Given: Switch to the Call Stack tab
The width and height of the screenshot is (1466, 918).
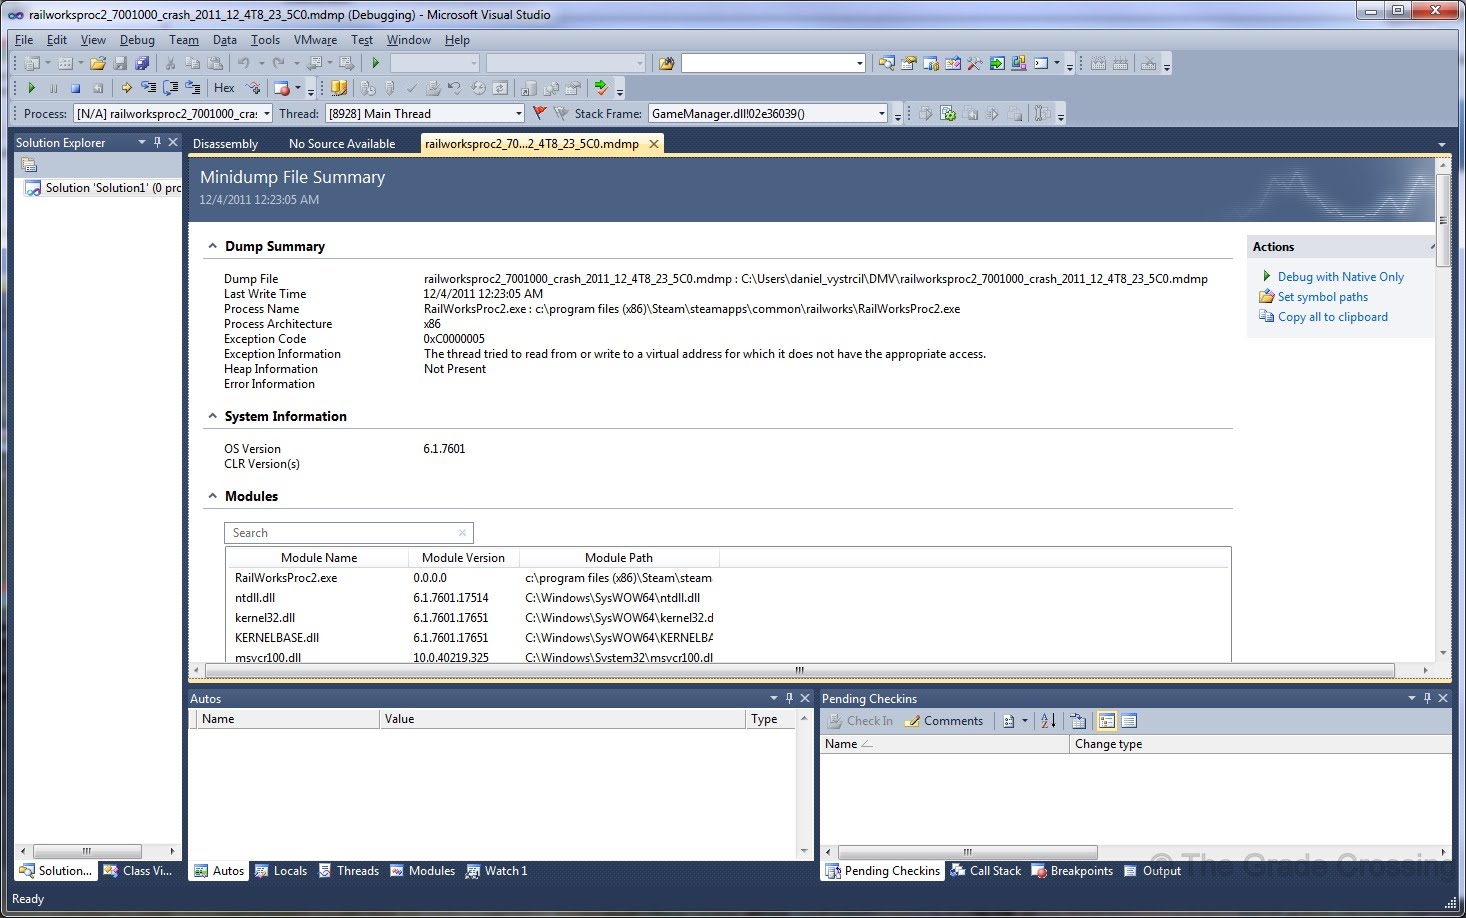Looking at the screenshot, I should (x=985, y=871).
